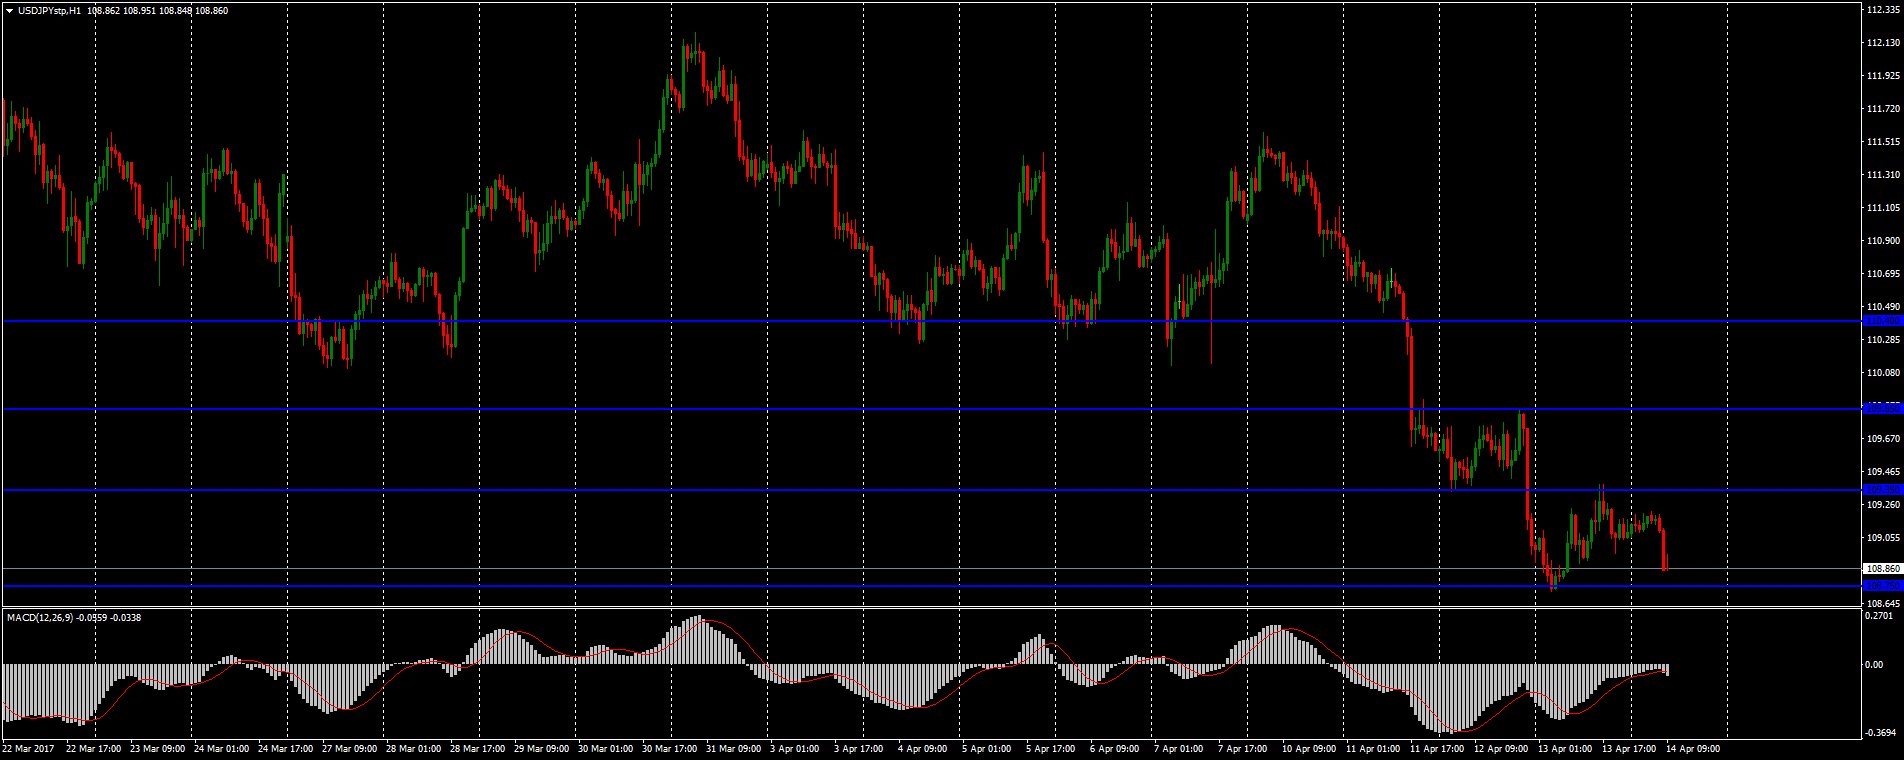Select the blue 109.850 price level label

(x=1883, y=409)
